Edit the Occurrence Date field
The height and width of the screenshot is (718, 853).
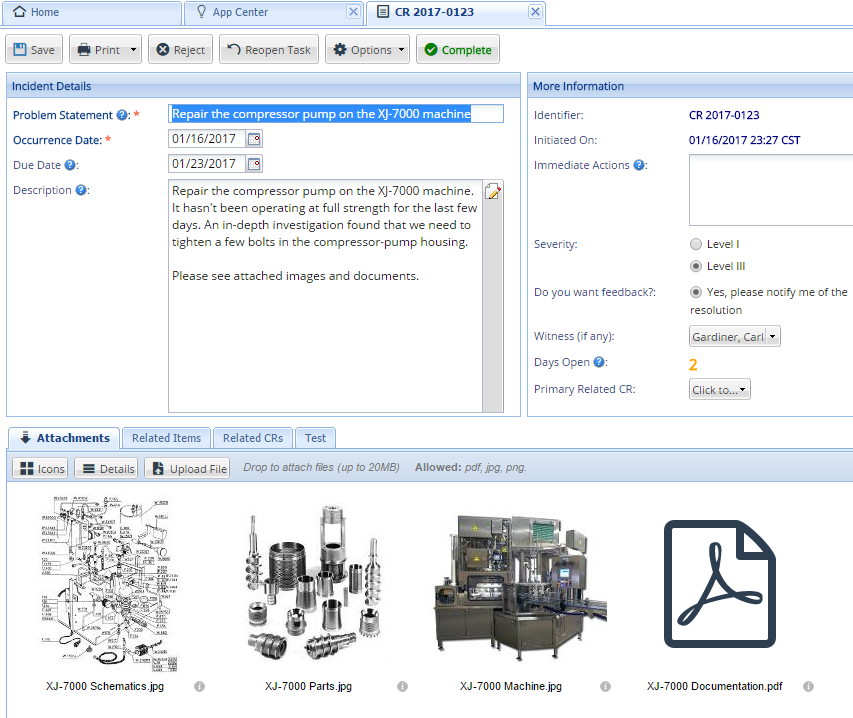[x=206, y=139]
